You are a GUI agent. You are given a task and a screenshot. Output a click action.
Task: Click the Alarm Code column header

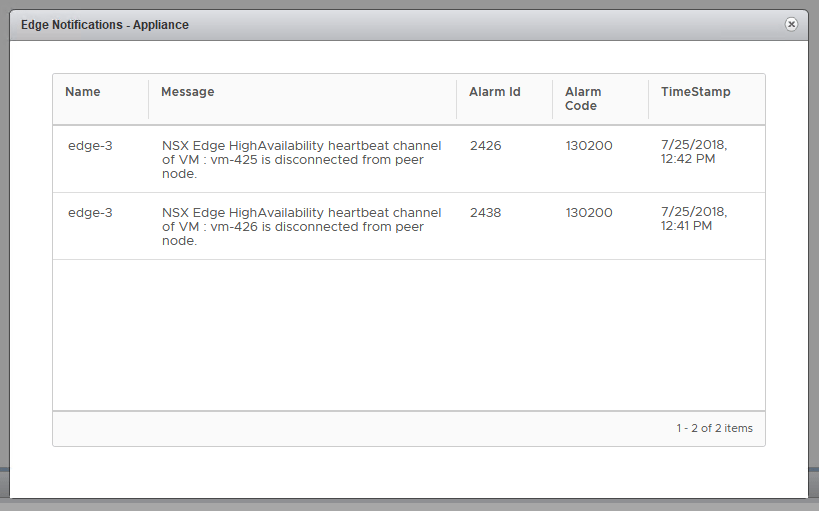(583, 99)
